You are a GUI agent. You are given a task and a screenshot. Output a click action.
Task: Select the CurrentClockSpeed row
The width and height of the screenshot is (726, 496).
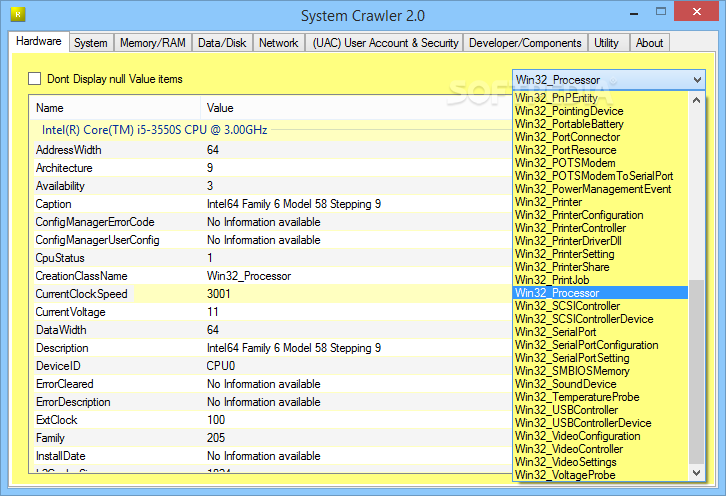271,294
